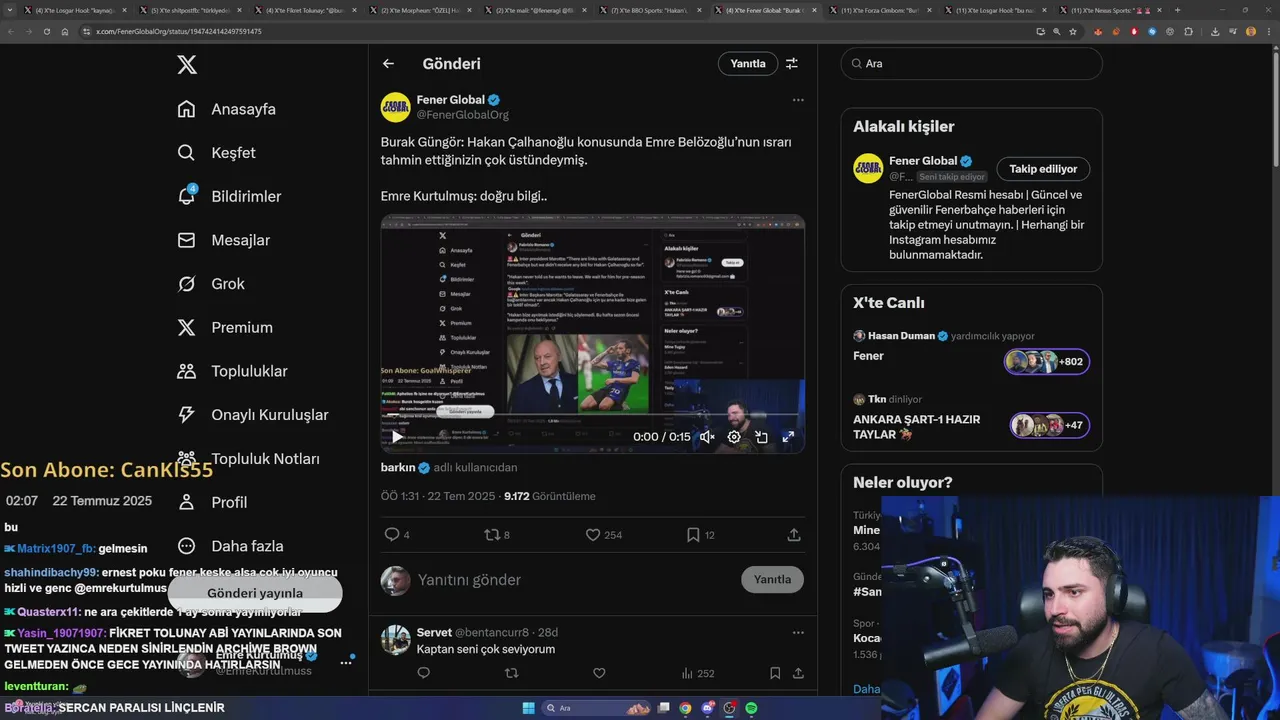Screen dimensions: 1280x720
Task: Seek on the video progress bar
Action: [593, 414]
